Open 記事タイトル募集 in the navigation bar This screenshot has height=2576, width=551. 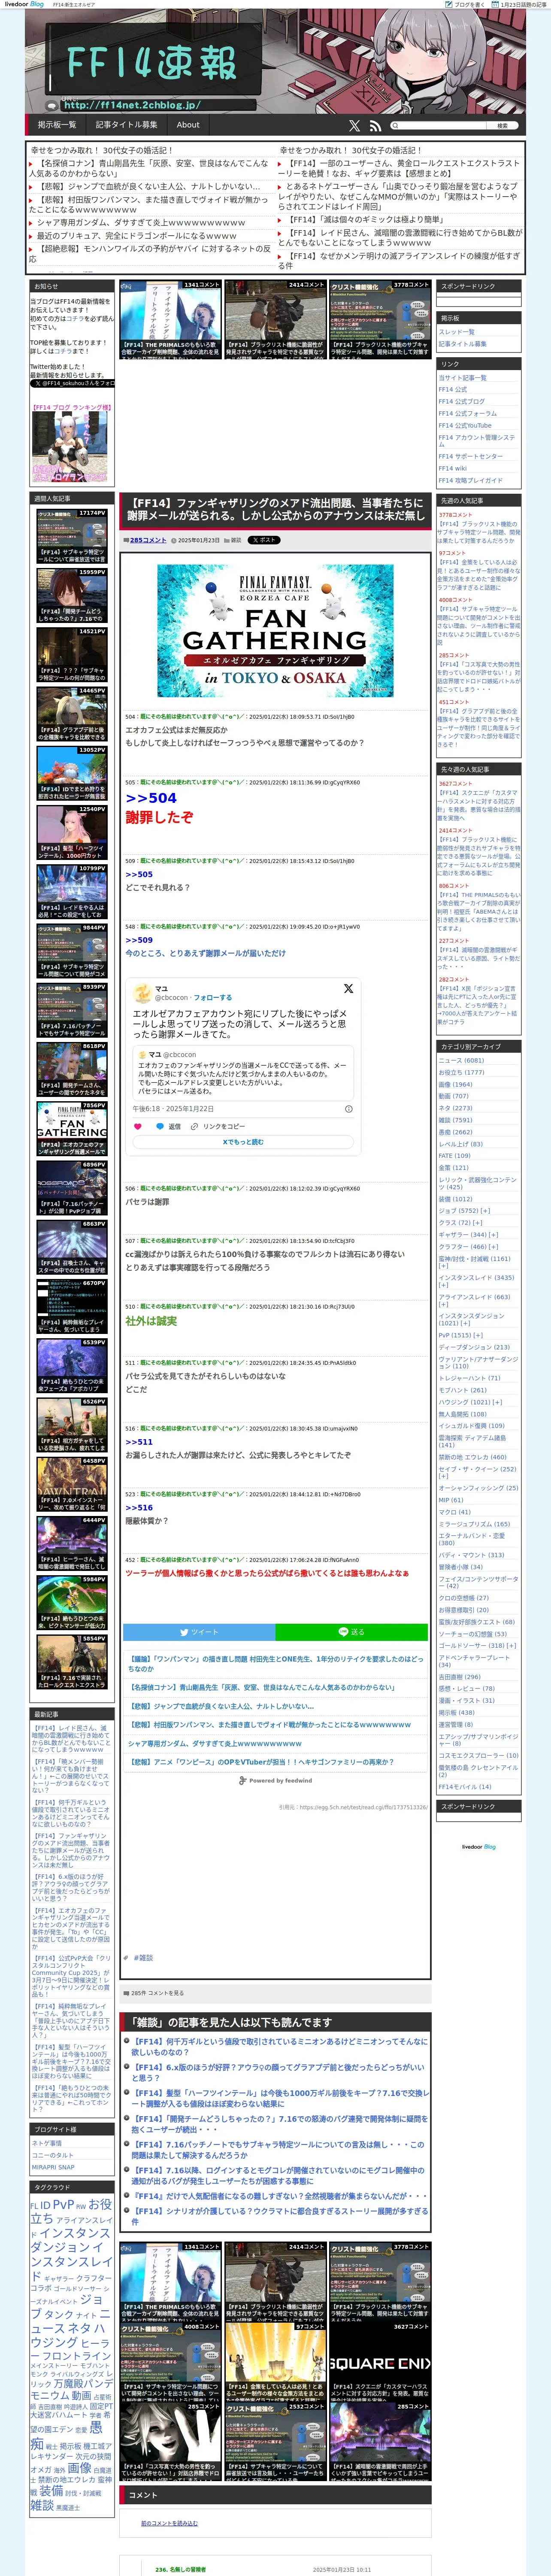click(x=126, y=125)
